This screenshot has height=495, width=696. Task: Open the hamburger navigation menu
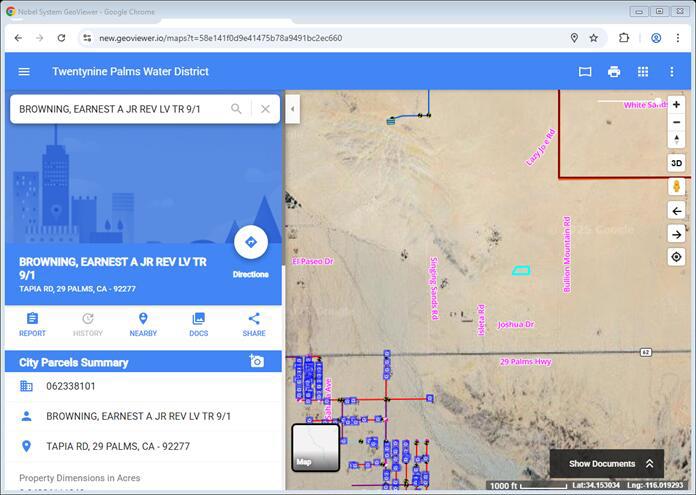pos(24,72)
